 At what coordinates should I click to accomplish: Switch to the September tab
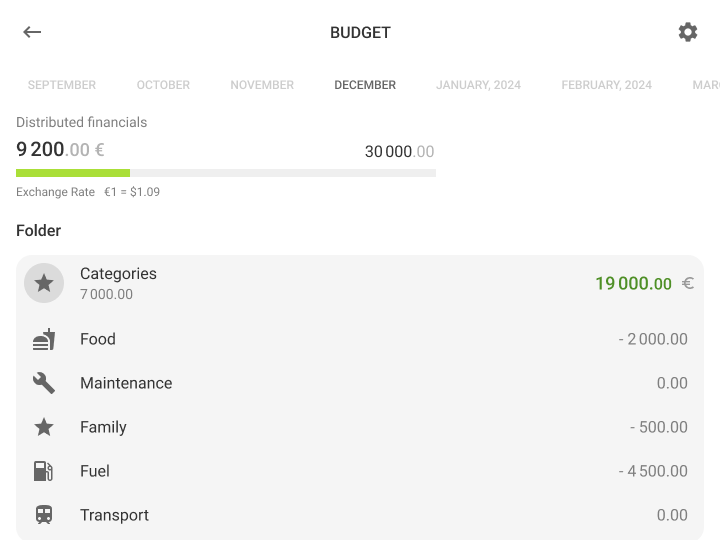tap(62, 85)
